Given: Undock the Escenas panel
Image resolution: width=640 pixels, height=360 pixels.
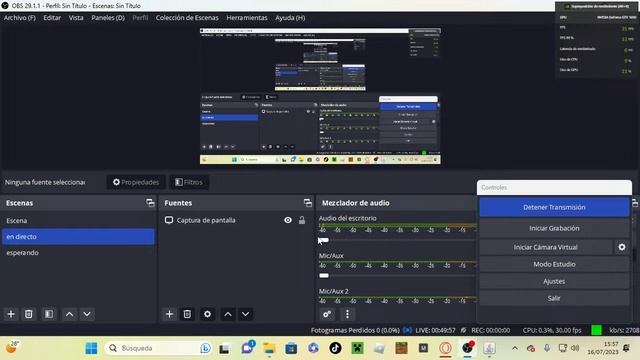Looking at the screenshot, I should point(150,203).
